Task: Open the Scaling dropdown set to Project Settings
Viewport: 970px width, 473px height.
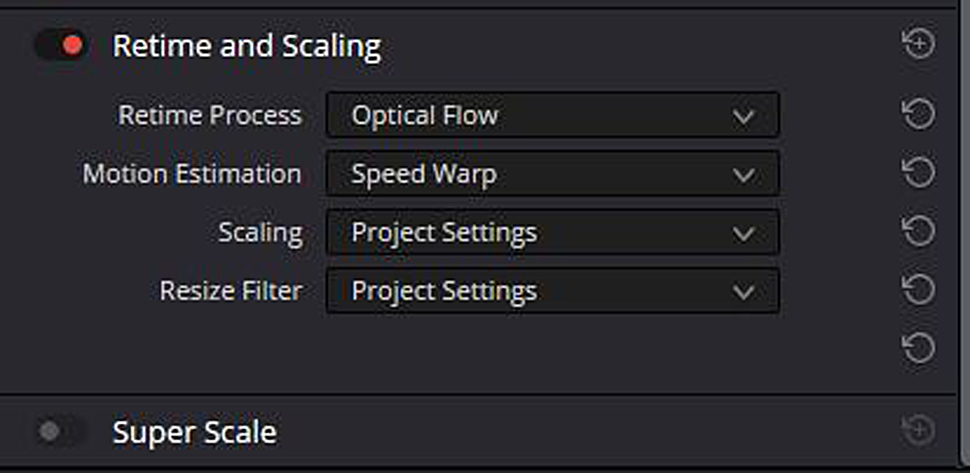Action: tap(552, 232)
